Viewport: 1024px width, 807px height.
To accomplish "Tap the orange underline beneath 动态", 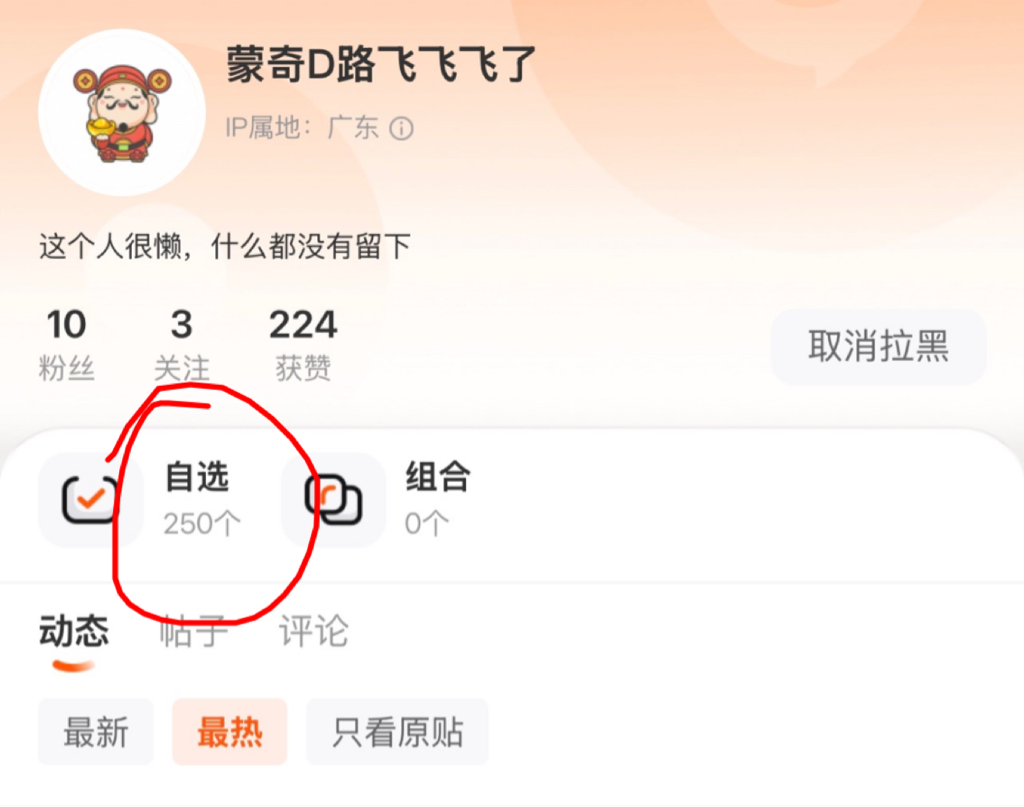I will (x=74, y=665).
